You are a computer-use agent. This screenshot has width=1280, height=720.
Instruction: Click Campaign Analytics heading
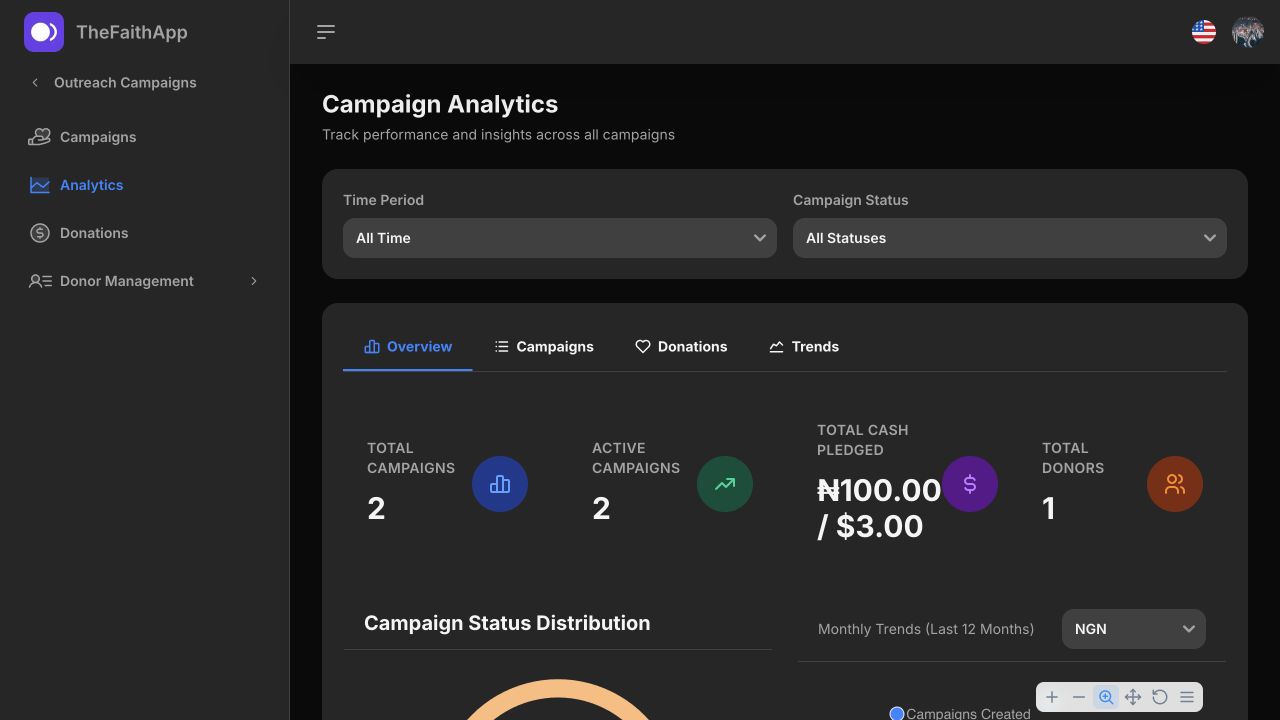[x=440, y=104]
